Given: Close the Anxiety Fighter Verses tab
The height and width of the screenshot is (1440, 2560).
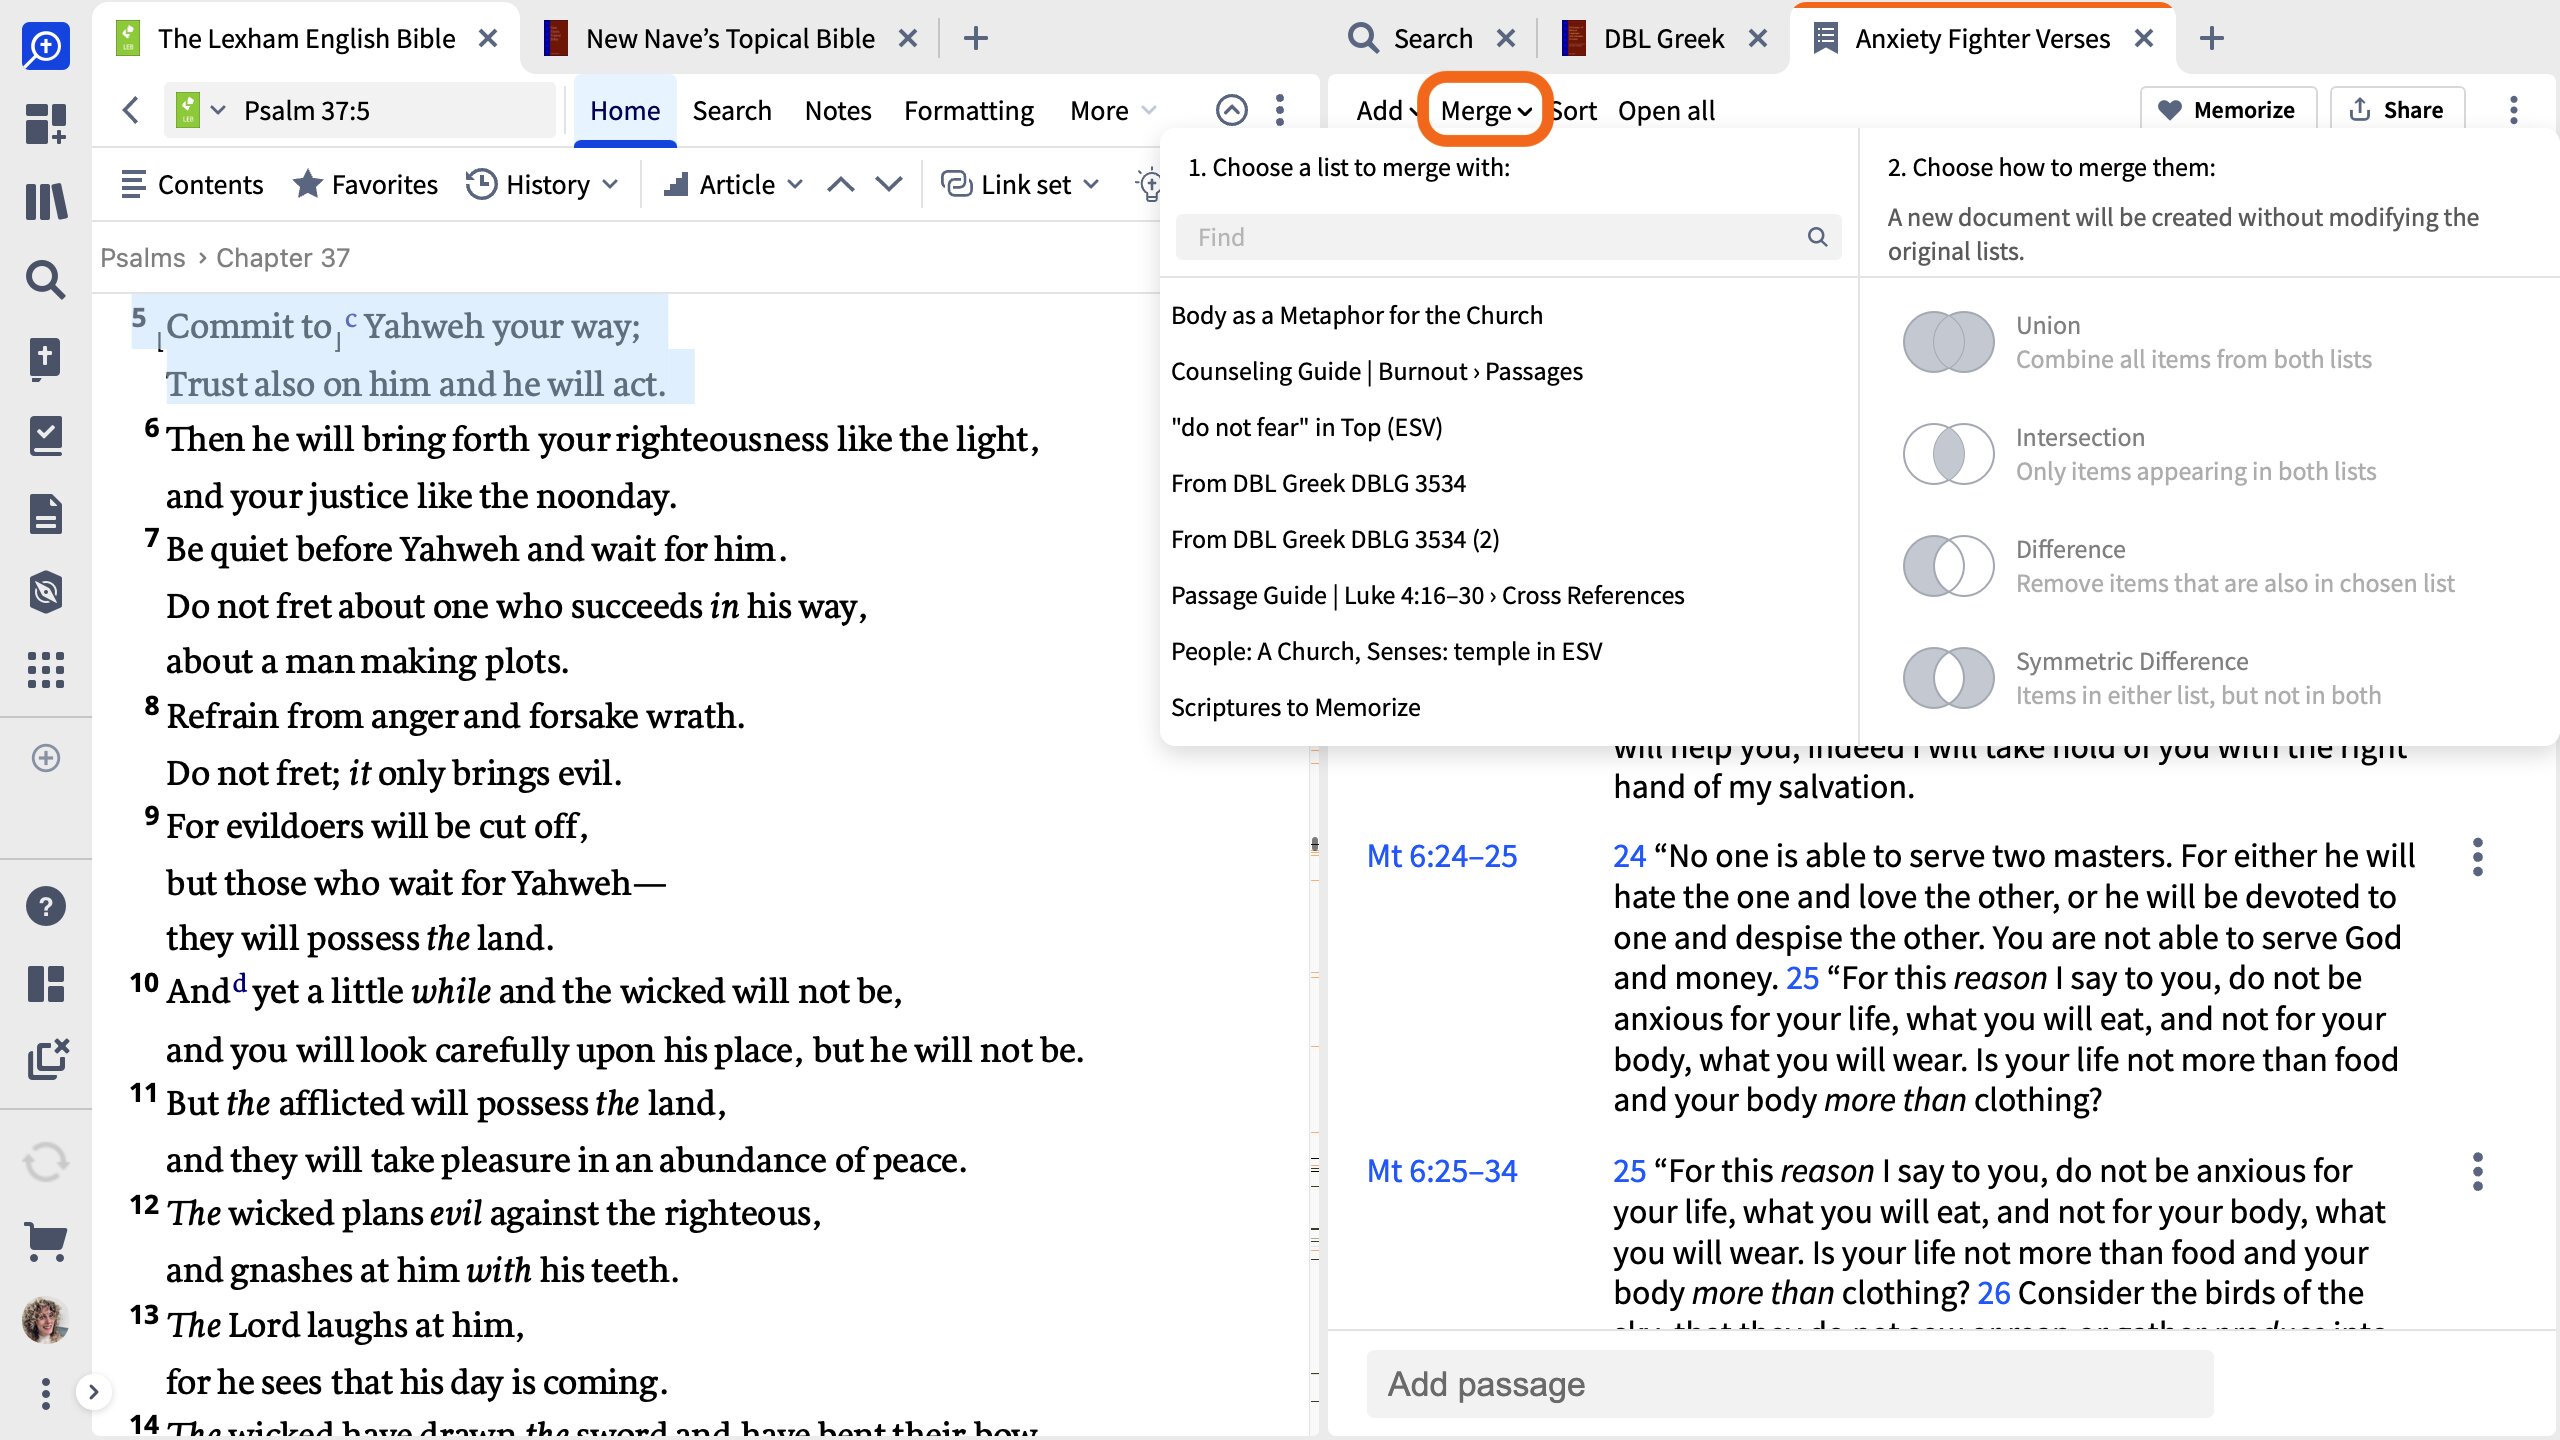Looking at the screenshot, I should pyautogui.click(x=2144, y=38).
